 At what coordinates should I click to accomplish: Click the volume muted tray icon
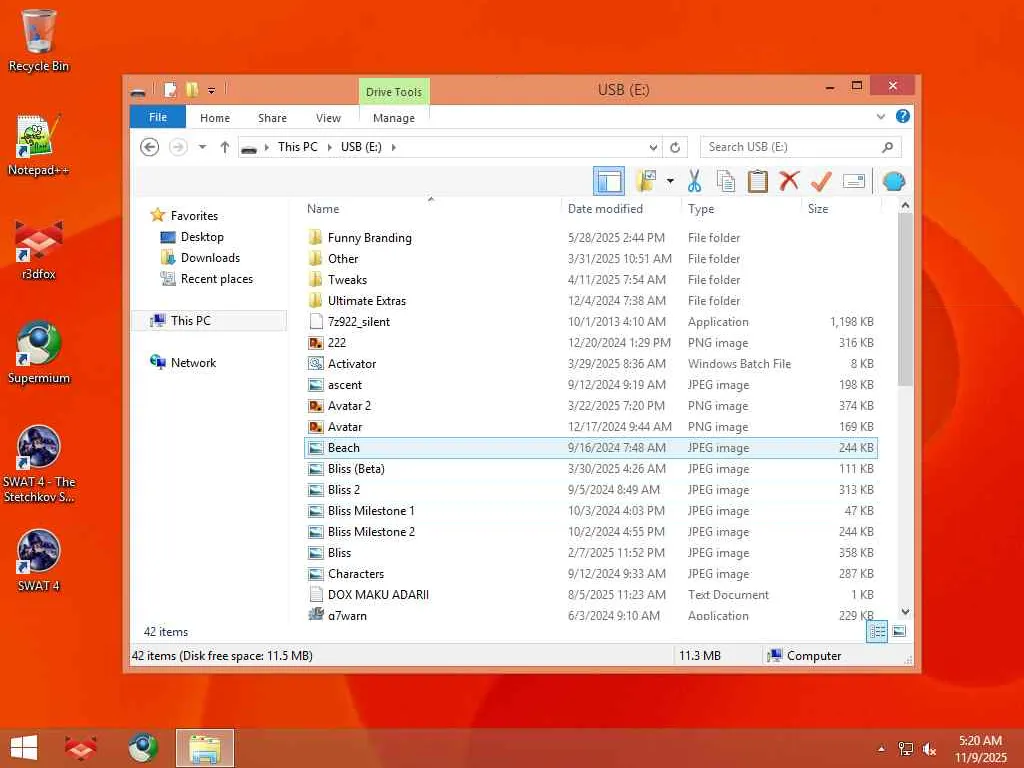click(930, 749)
